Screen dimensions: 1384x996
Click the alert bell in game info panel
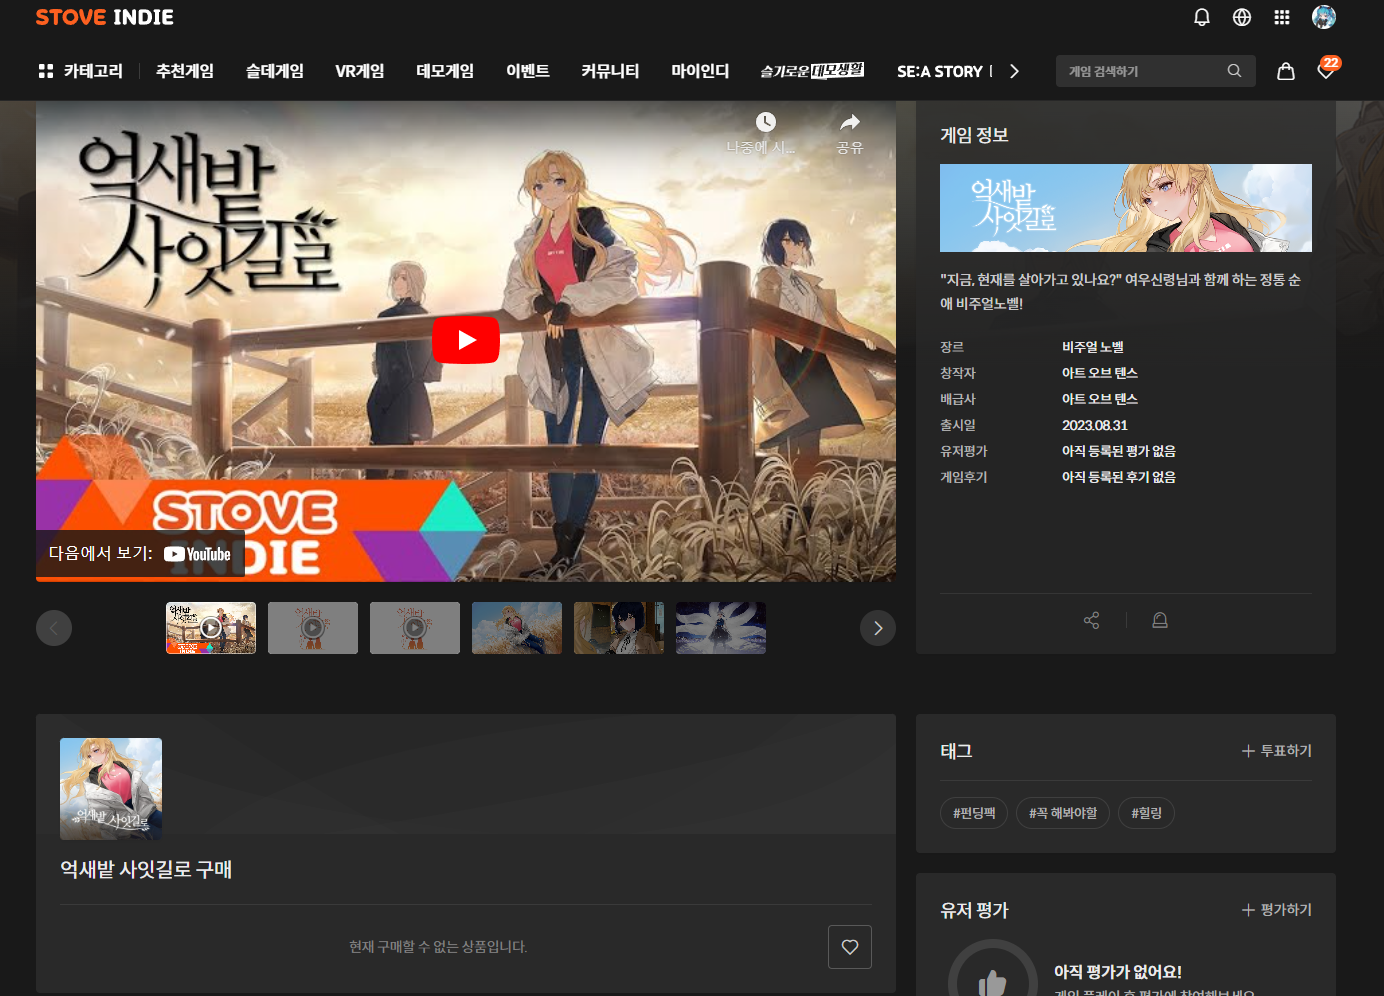(x=1160, y=620)
